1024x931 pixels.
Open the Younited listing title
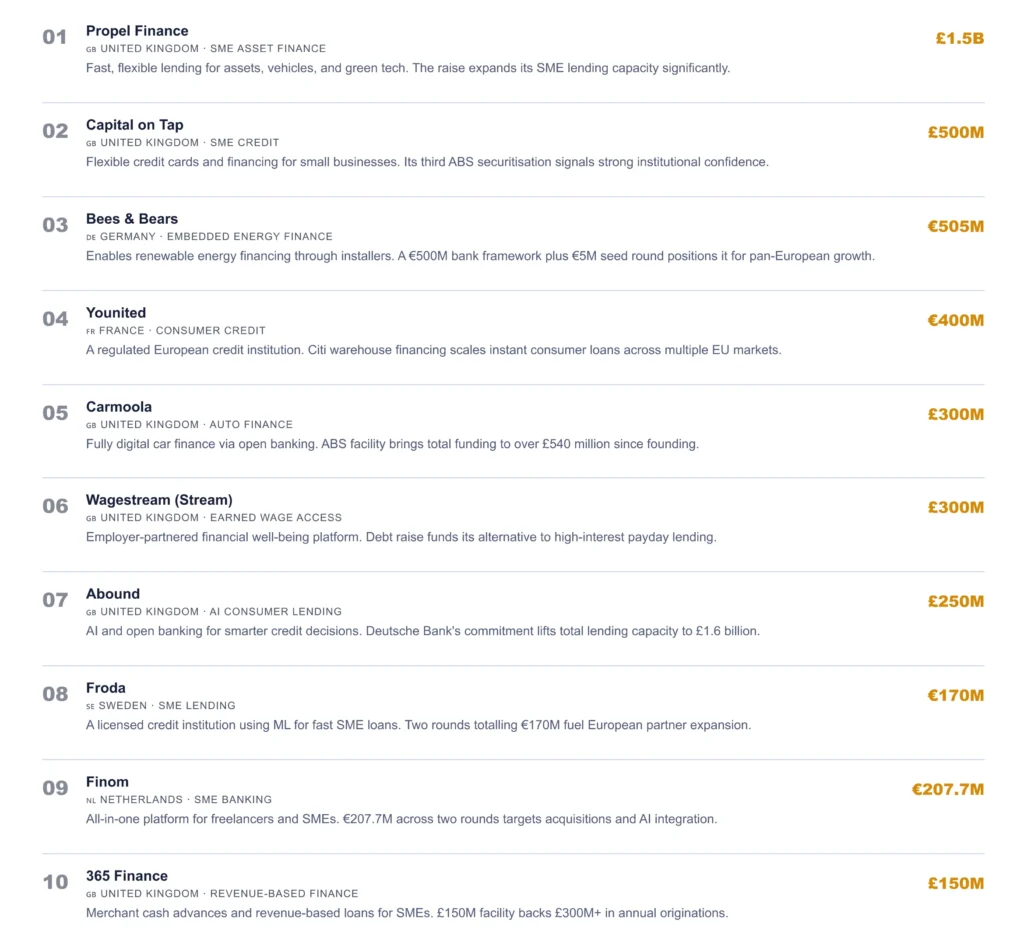pos(116,313)
